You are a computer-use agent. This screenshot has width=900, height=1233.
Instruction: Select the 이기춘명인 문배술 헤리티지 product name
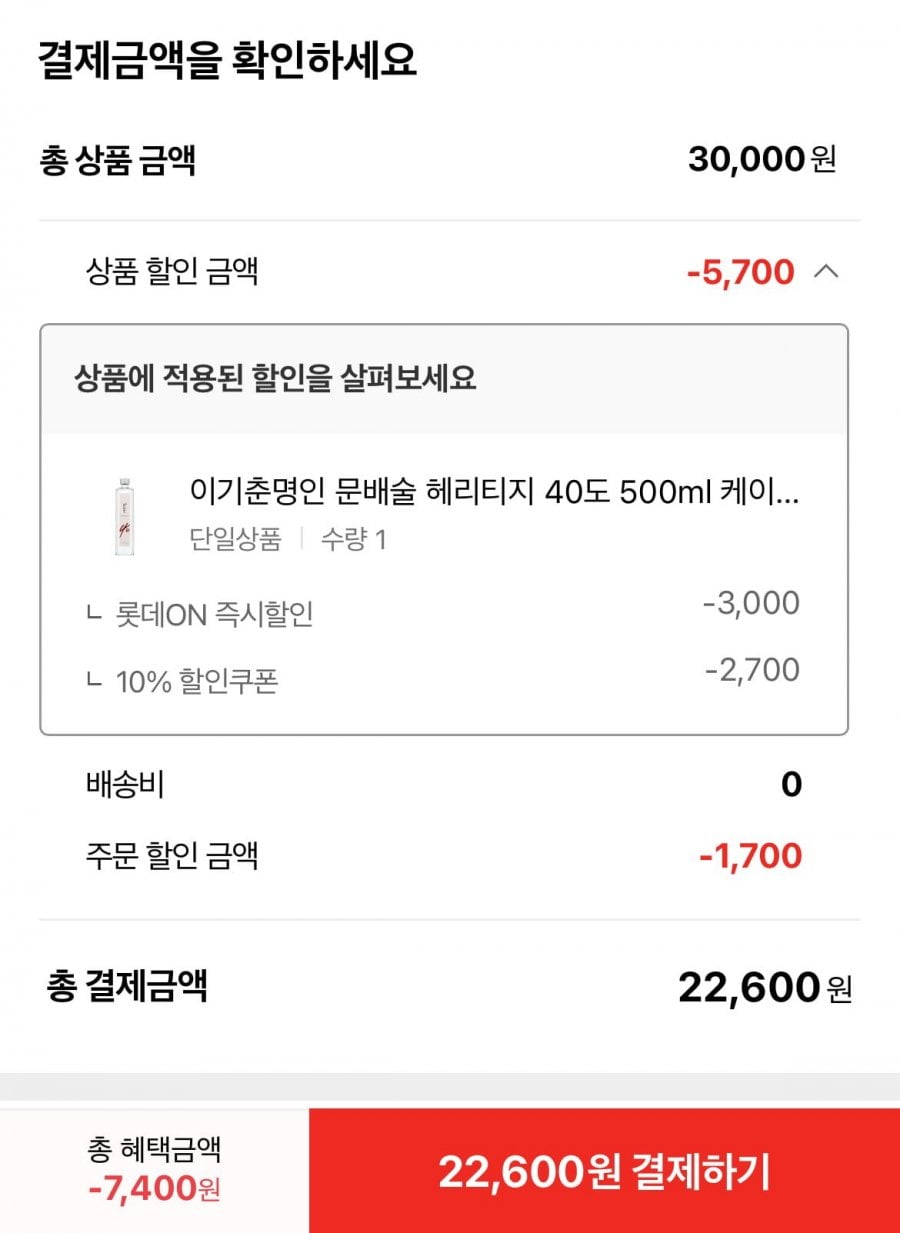tap(494, 492)
